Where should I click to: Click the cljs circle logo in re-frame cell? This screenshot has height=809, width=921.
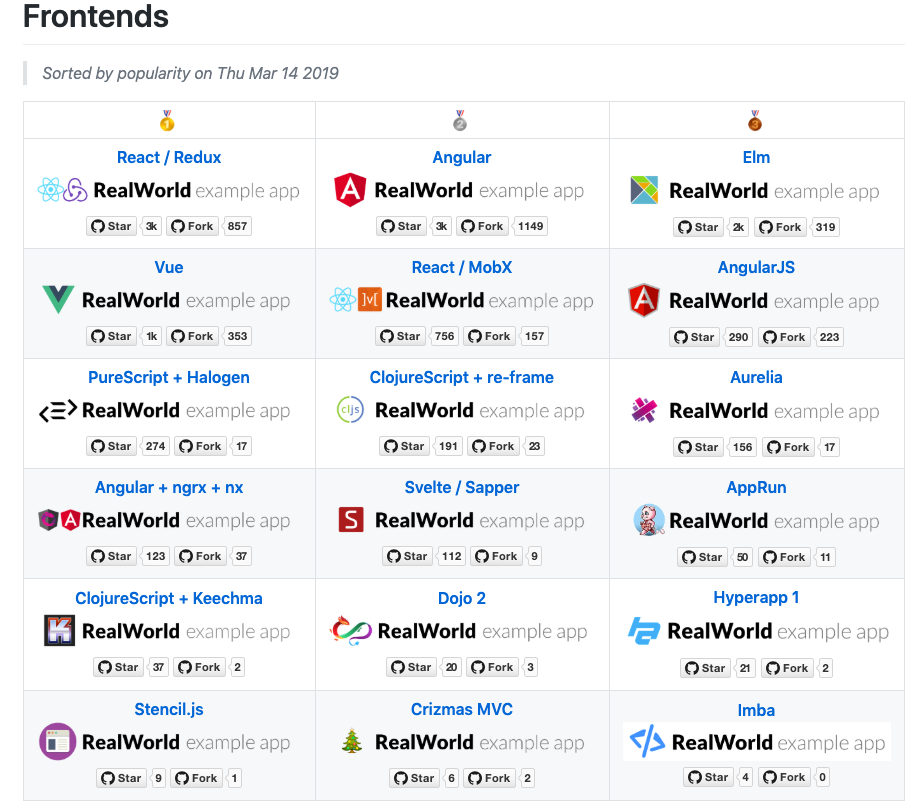[350, 409]
